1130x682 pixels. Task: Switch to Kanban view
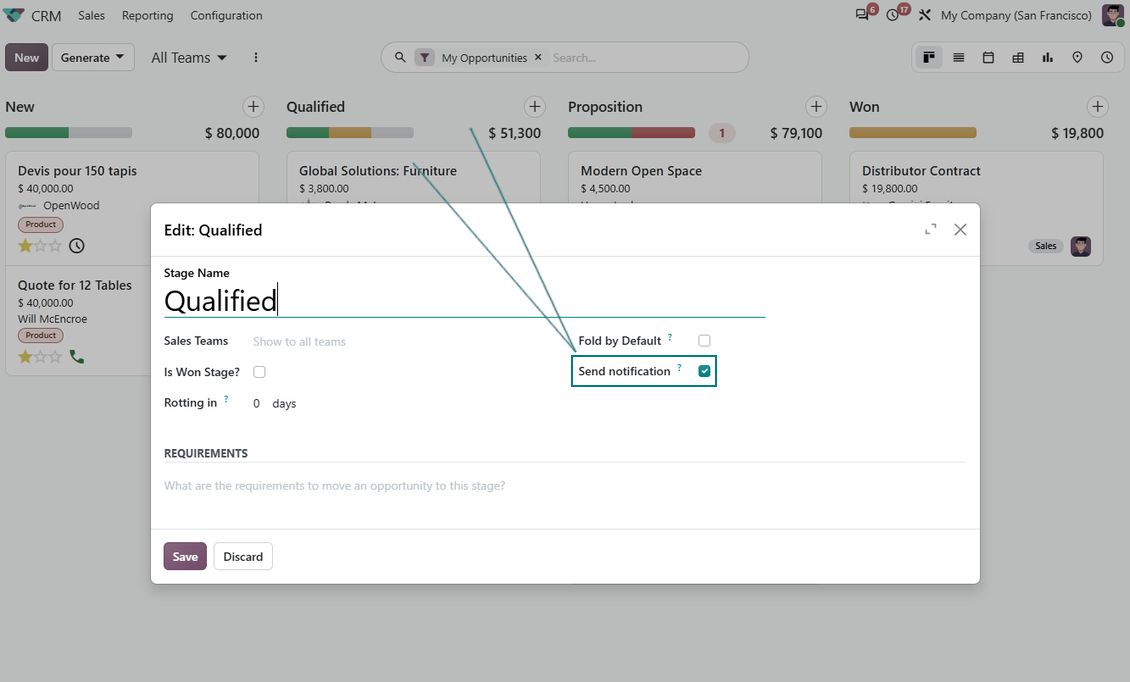tap(929, 58)
